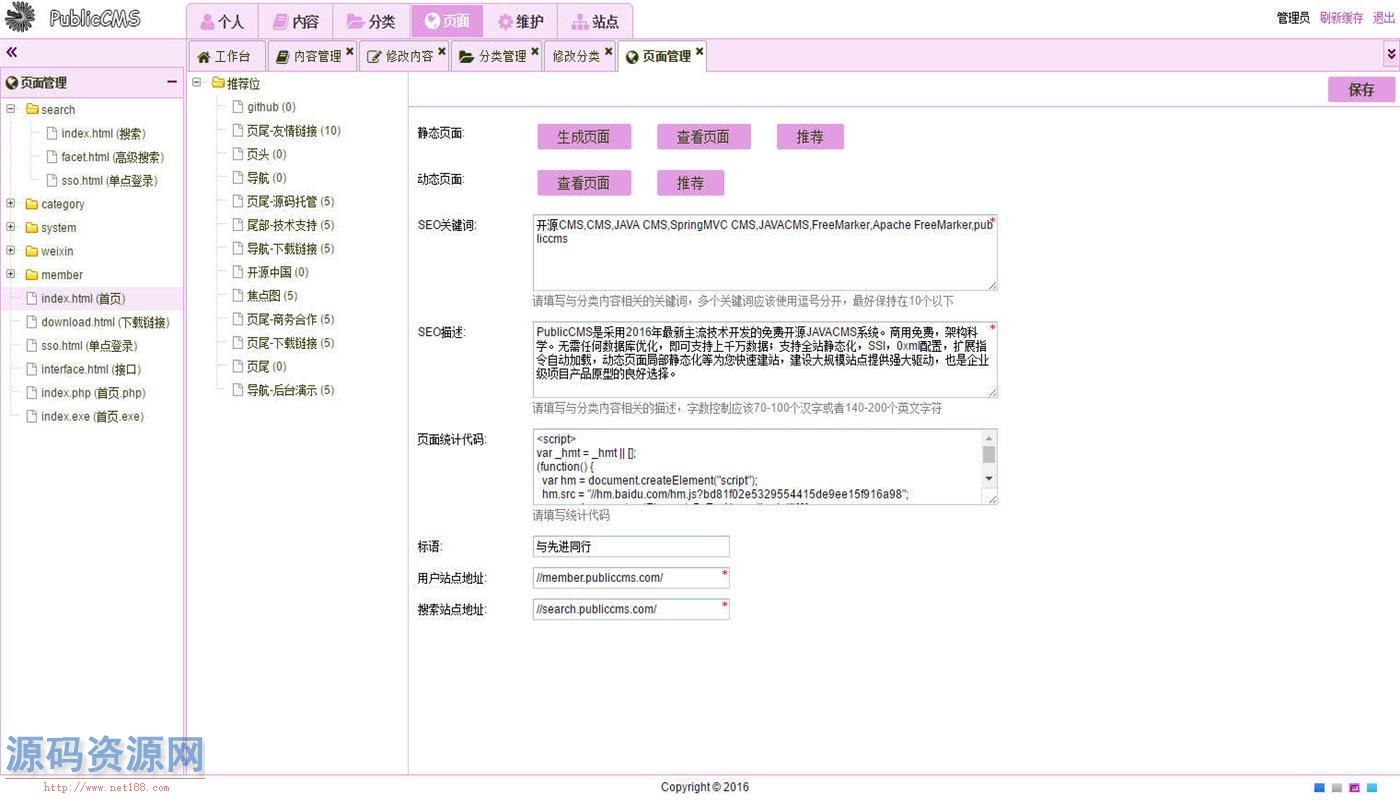Click the member folder icon
This screenshot has height=800, width=1400.
[32, 274]
